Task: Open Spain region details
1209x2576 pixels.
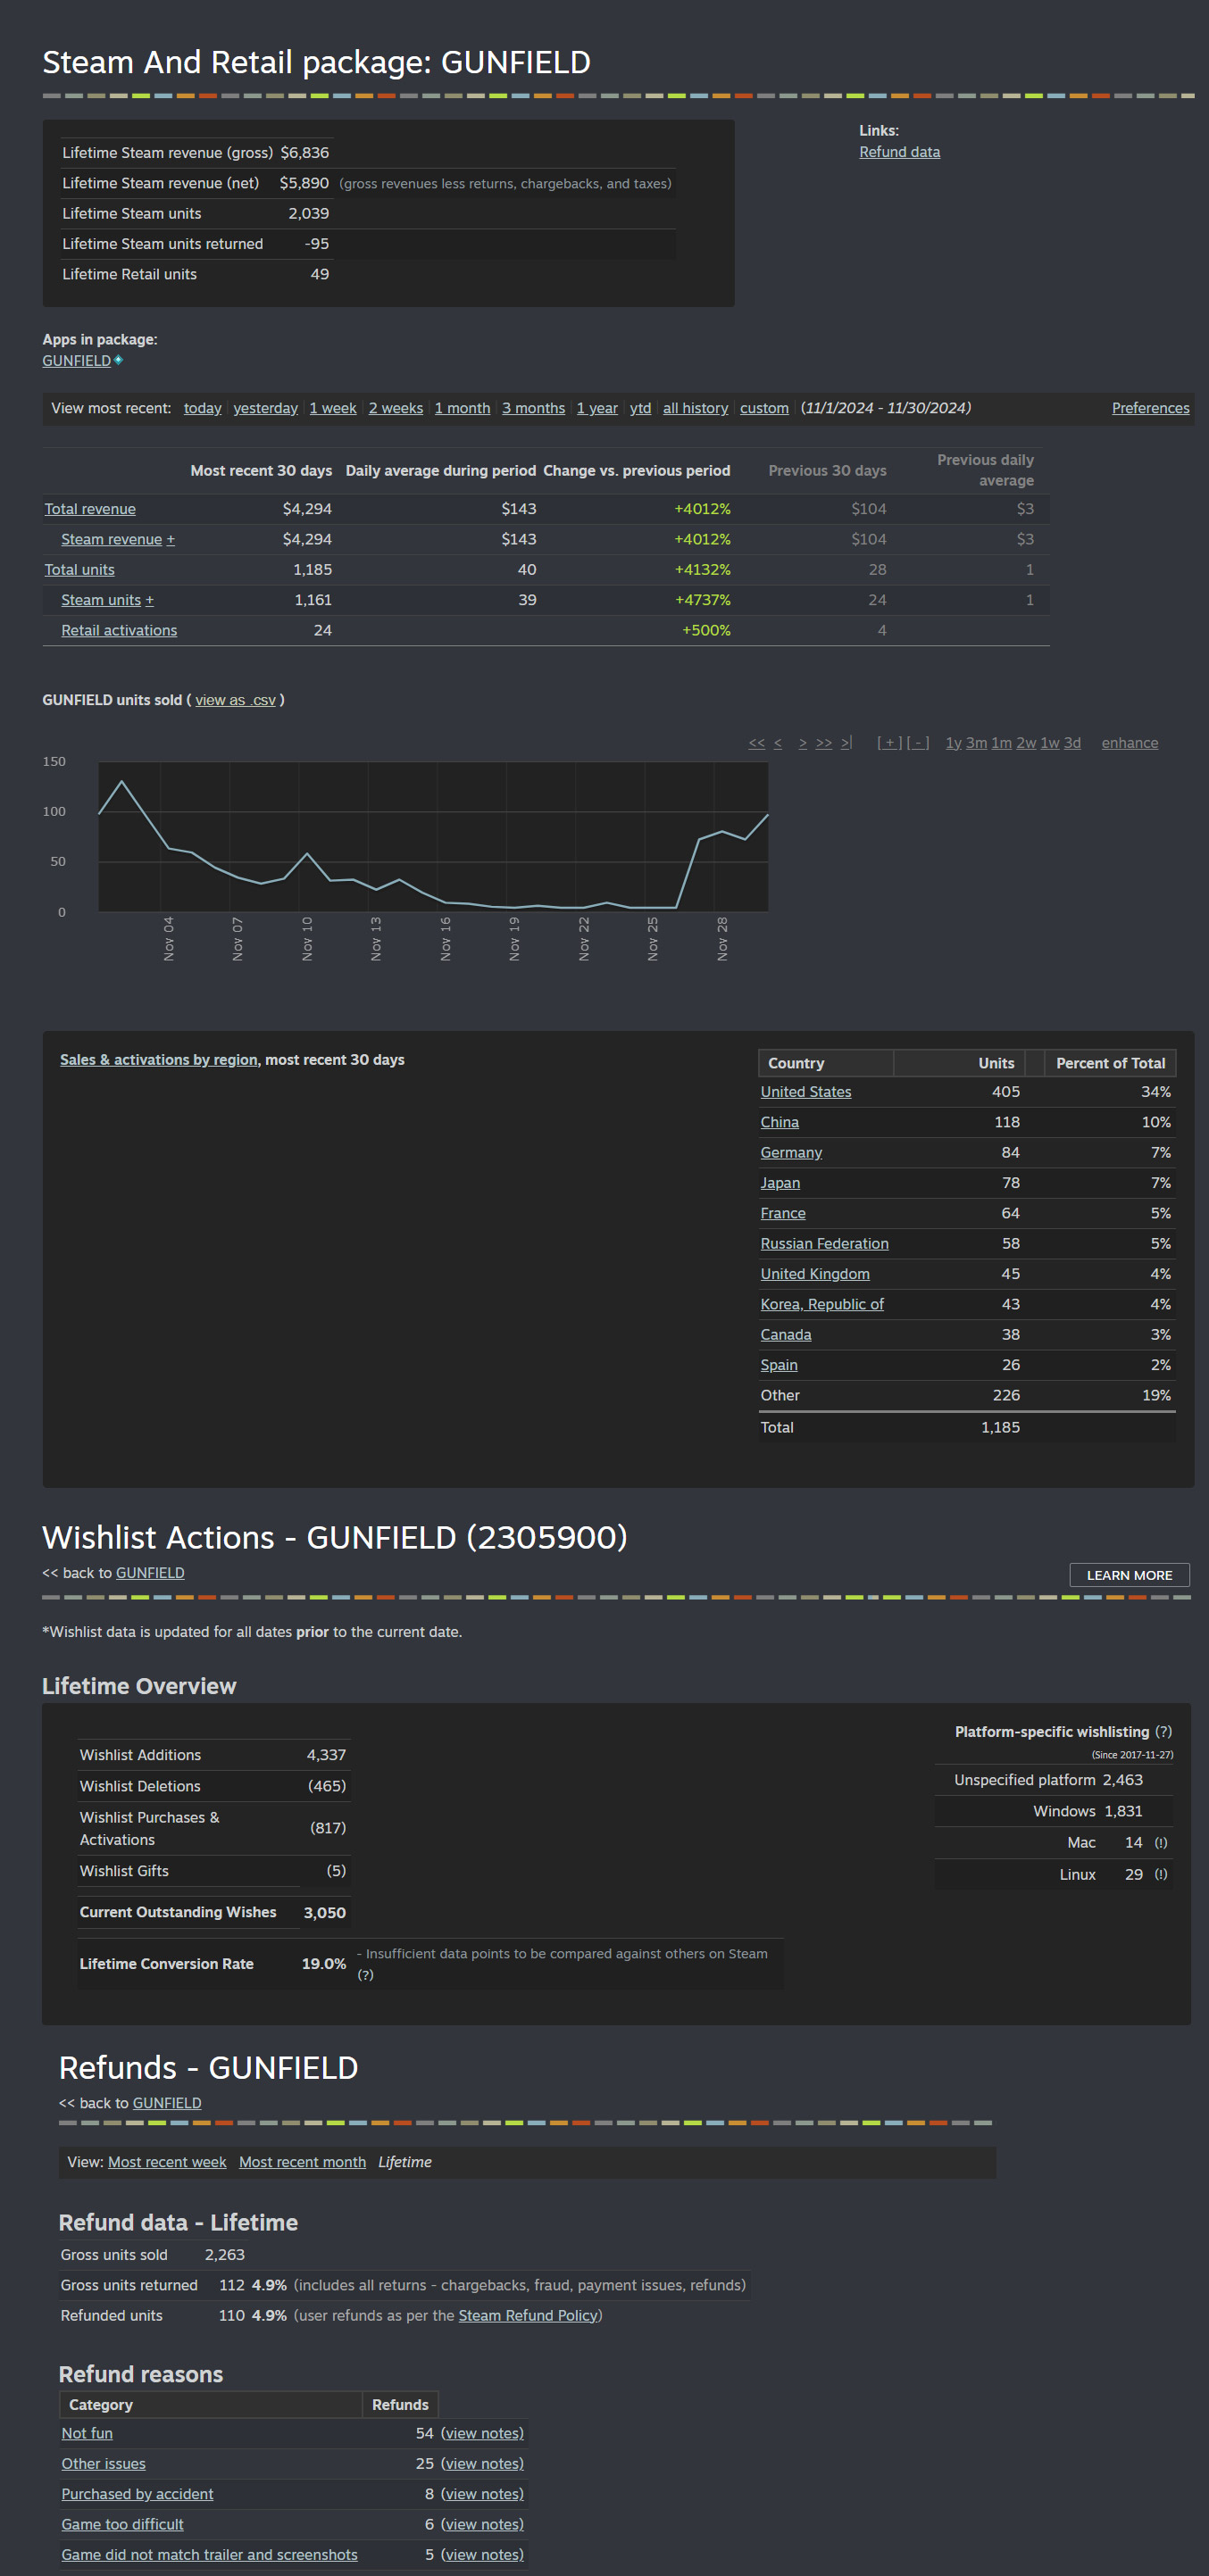Action: (779, 1365)
